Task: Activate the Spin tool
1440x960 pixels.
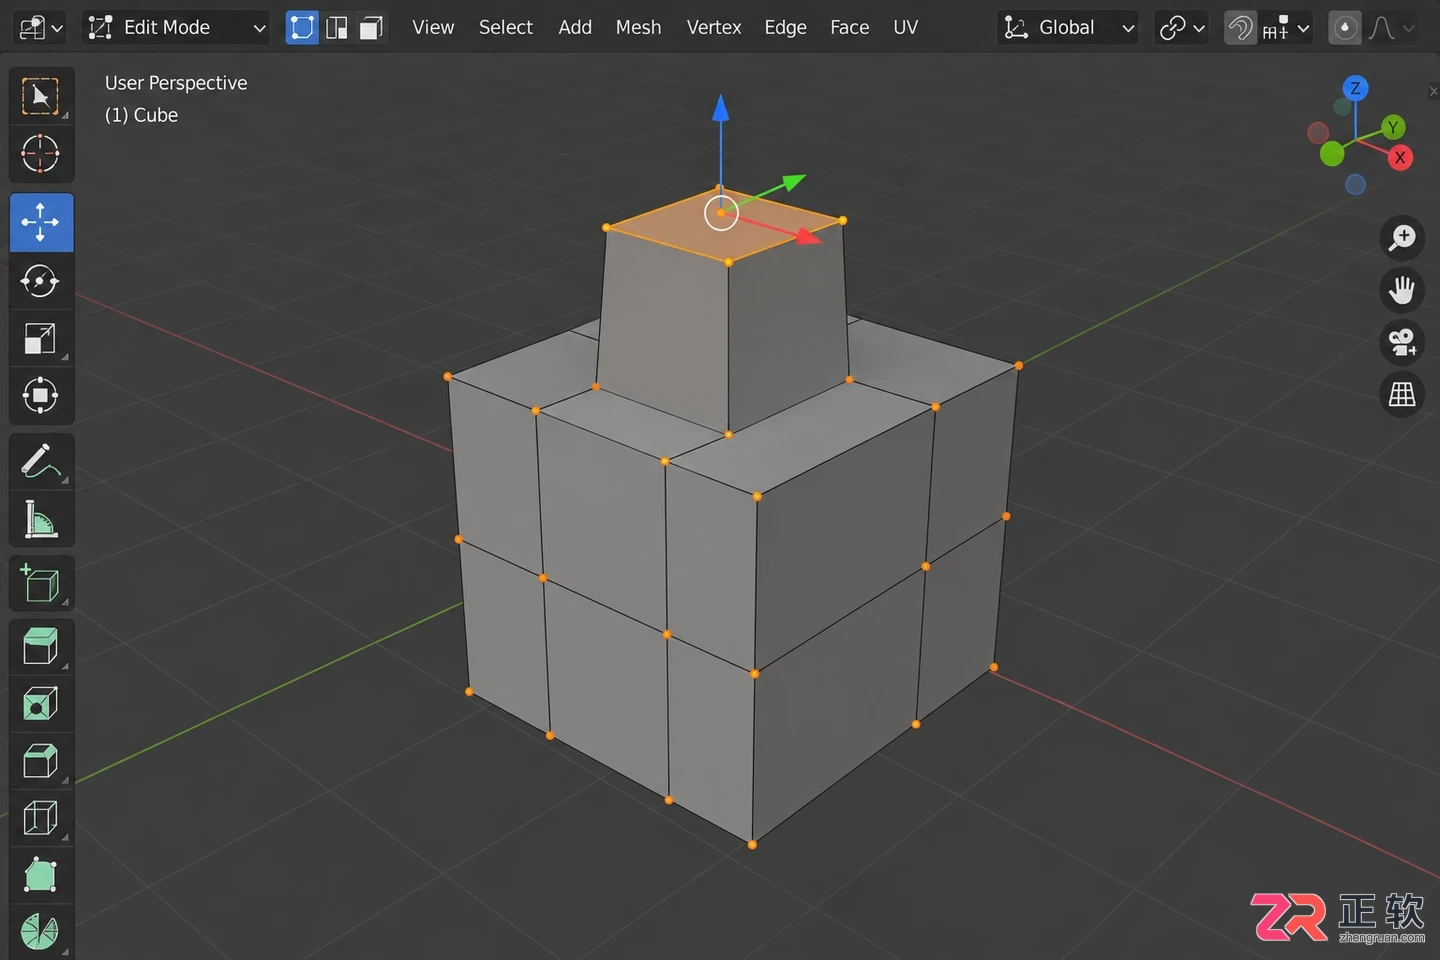Action: click(41, 932)
